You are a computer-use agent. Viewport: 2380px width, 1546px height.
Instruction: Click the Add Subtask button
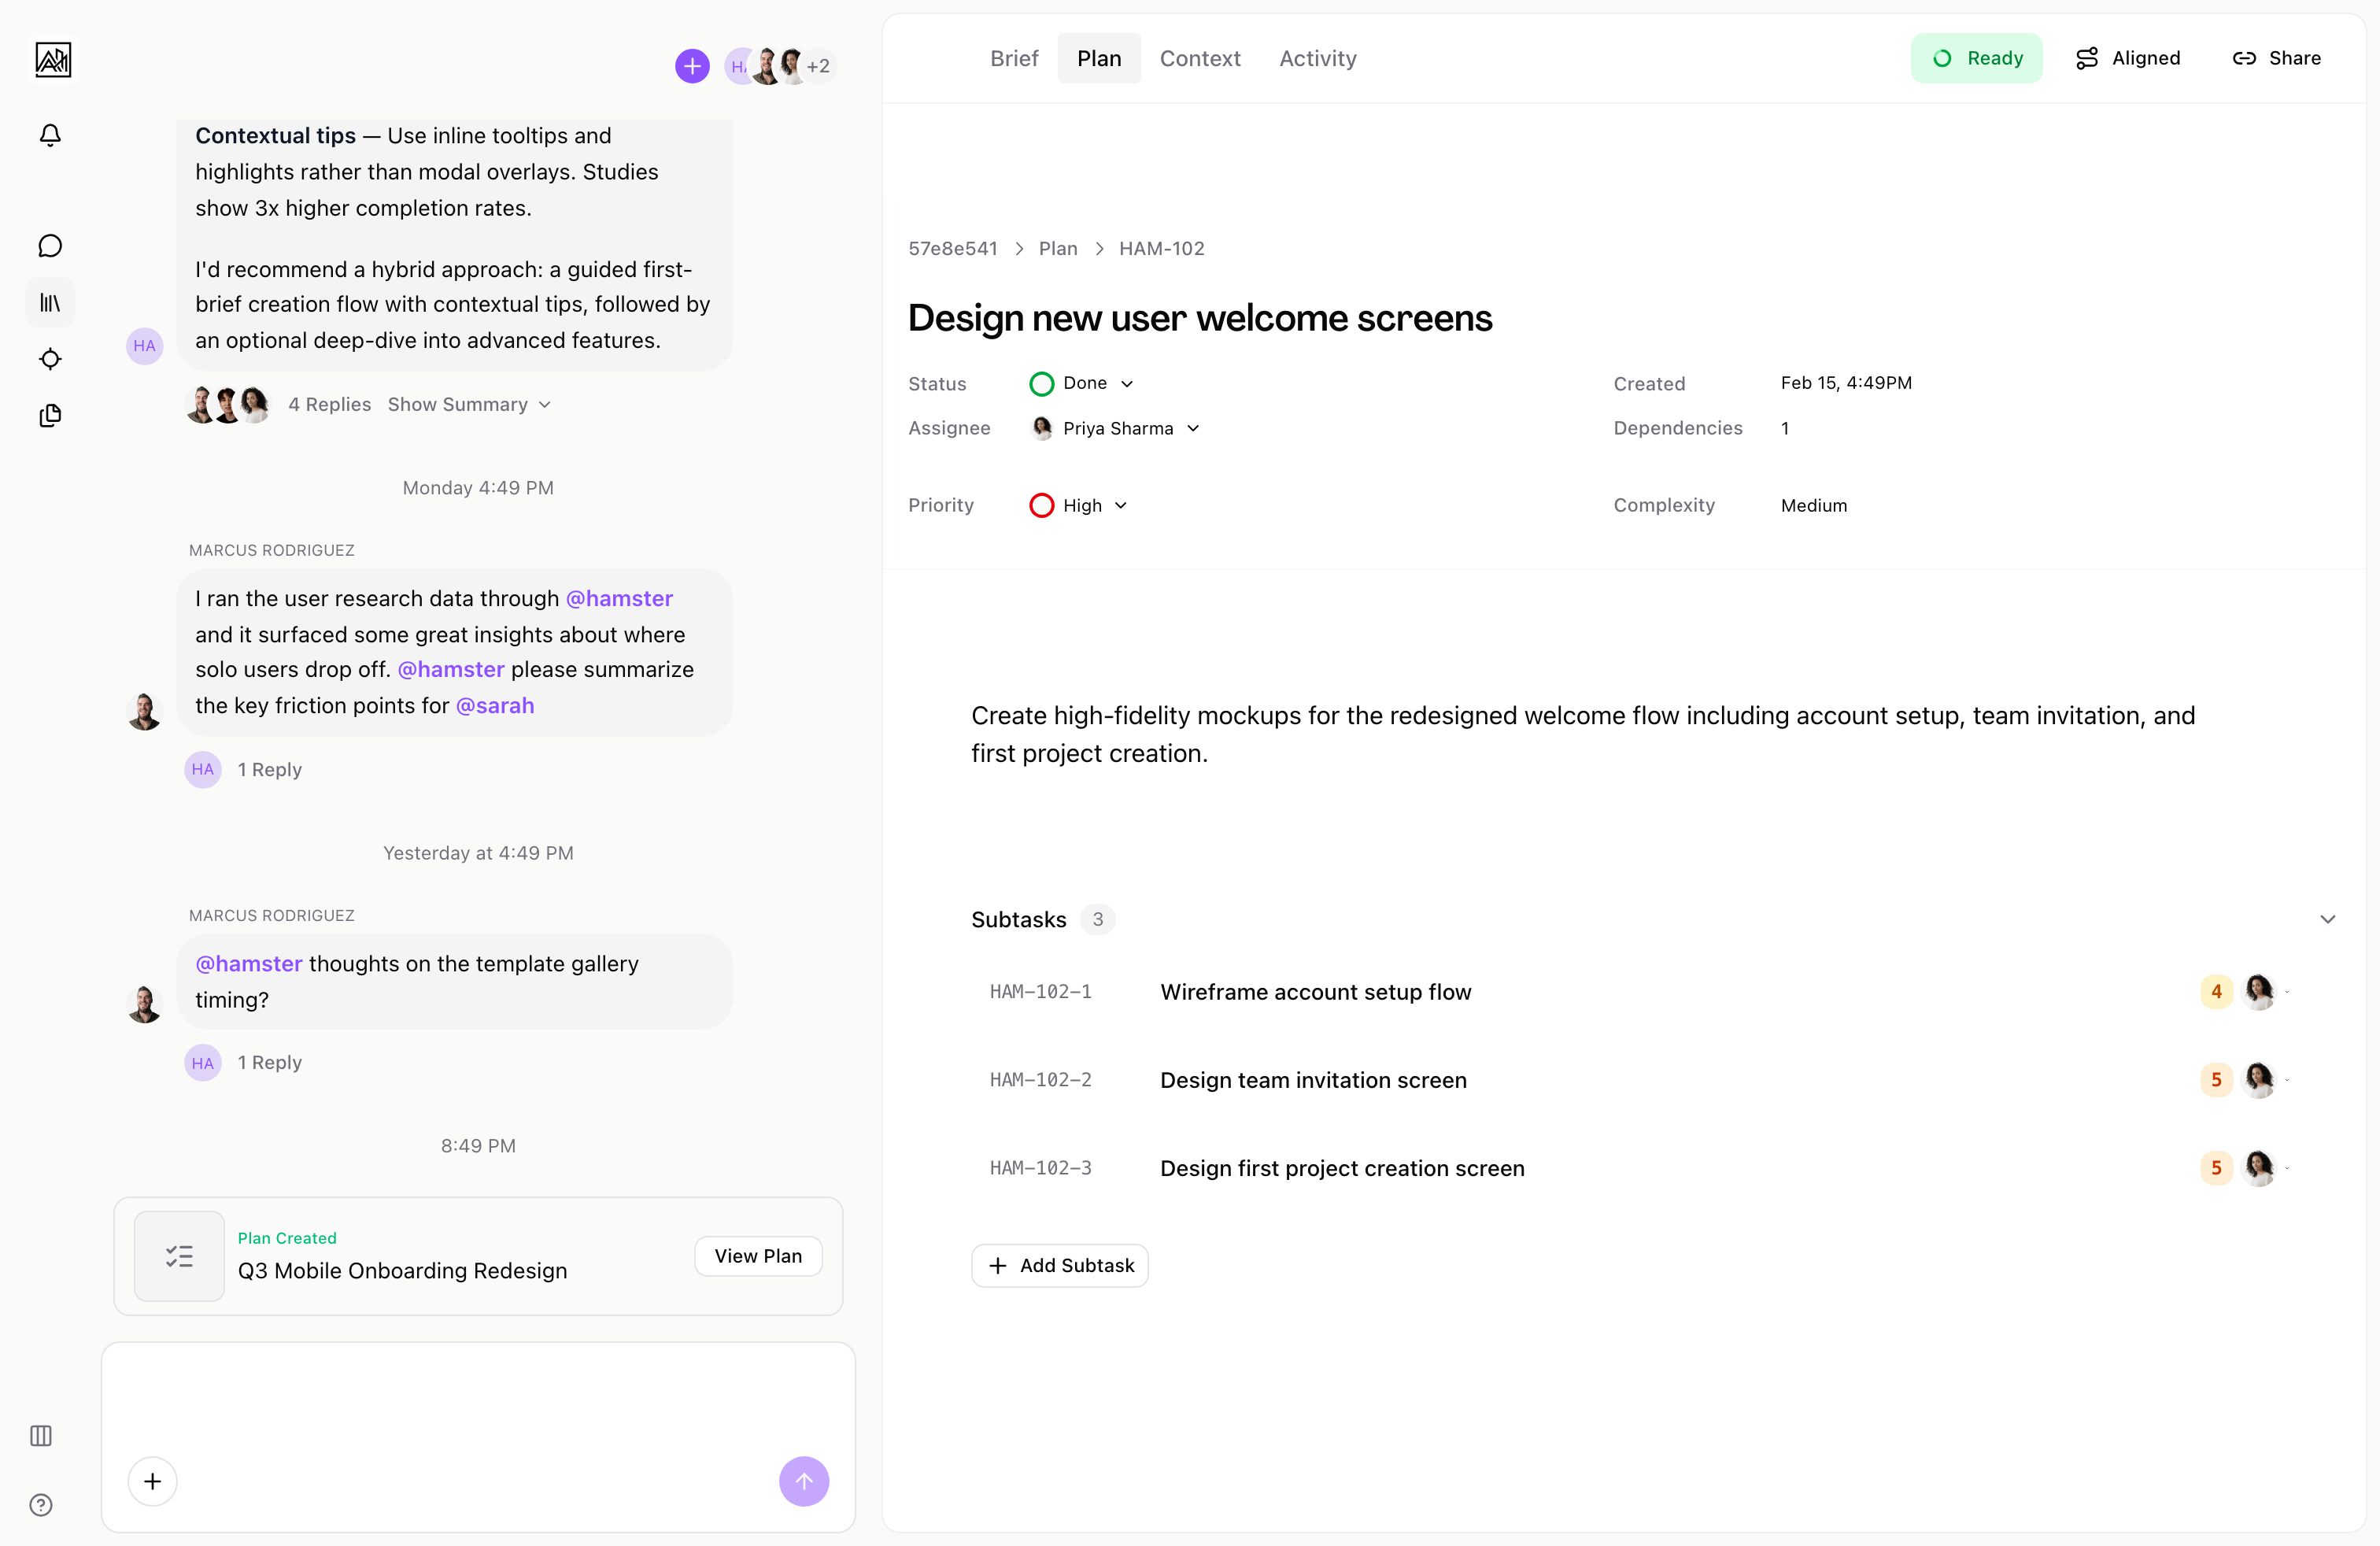[x=1060, y=1265]
